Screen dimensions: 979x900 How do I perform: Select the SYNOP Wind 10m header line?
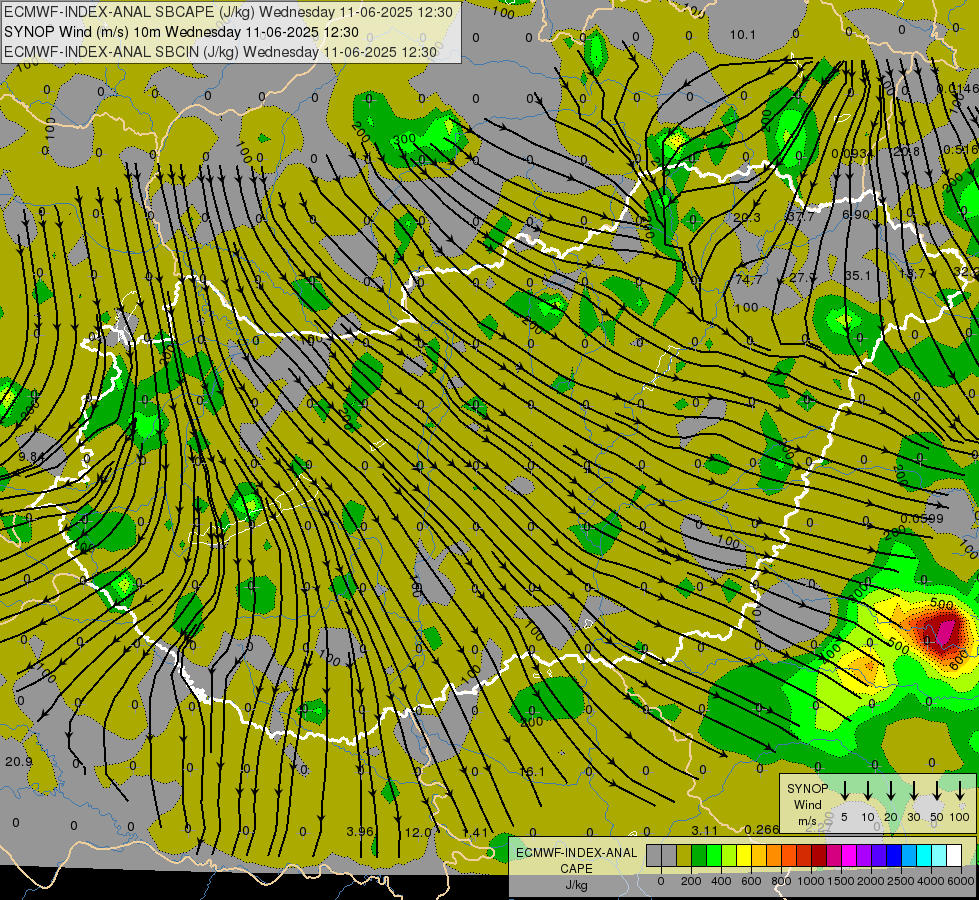[182, 32]
